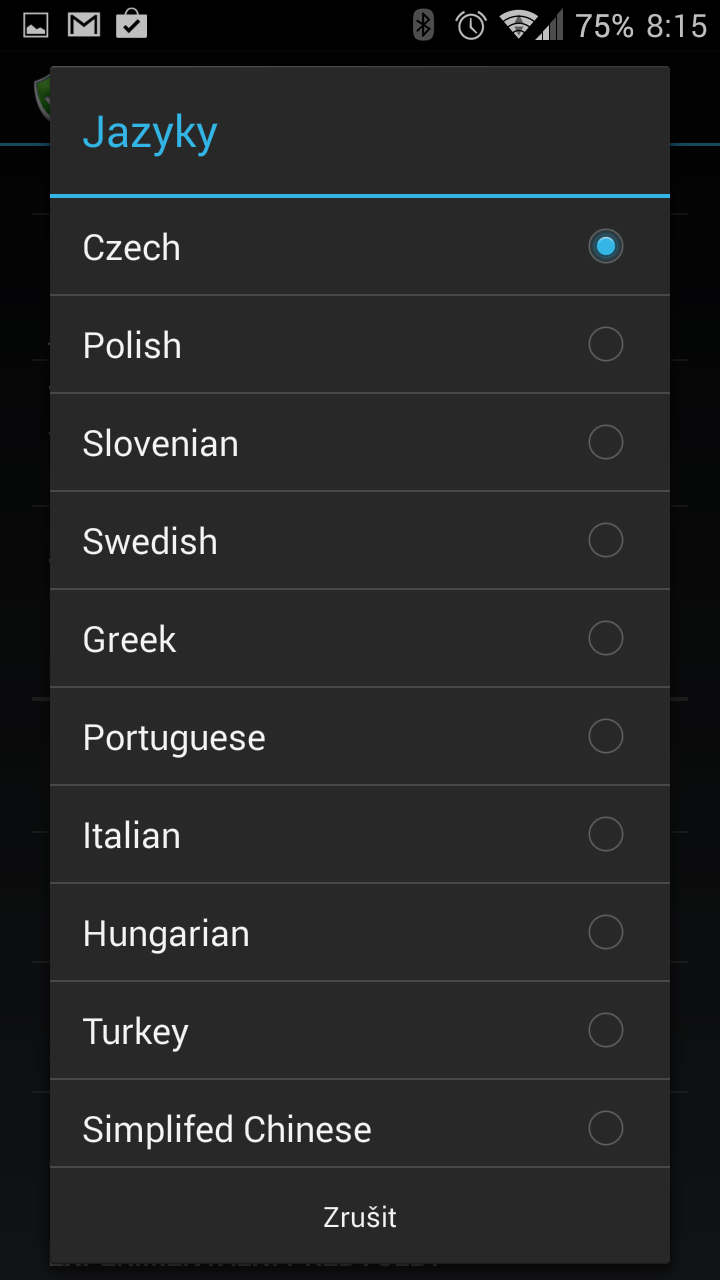The image size is (720, 1280).
Task: Choose Portuguese radio button
Action: 605,736
